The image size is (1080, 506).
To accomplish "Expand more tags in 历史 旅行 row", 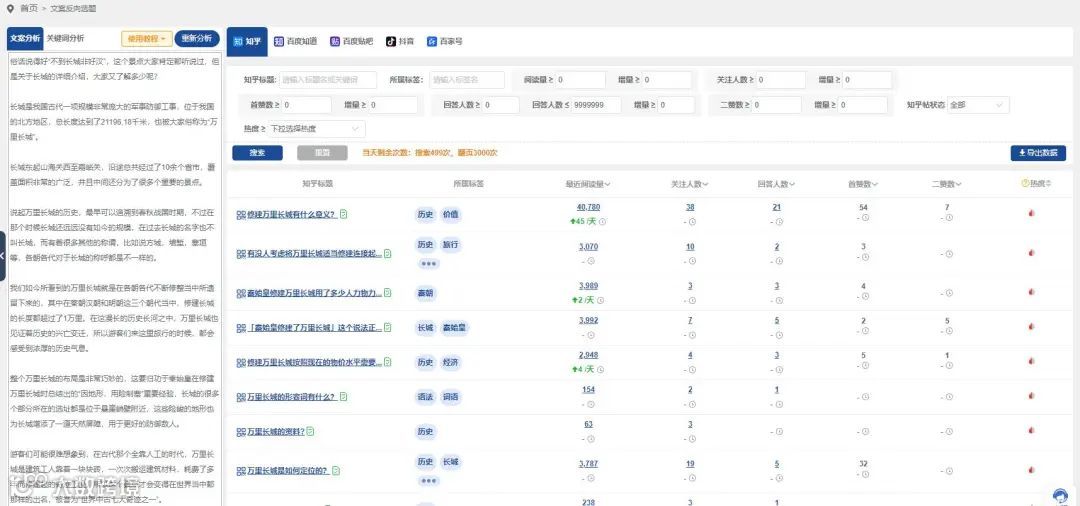I will (x=428, y=263).
